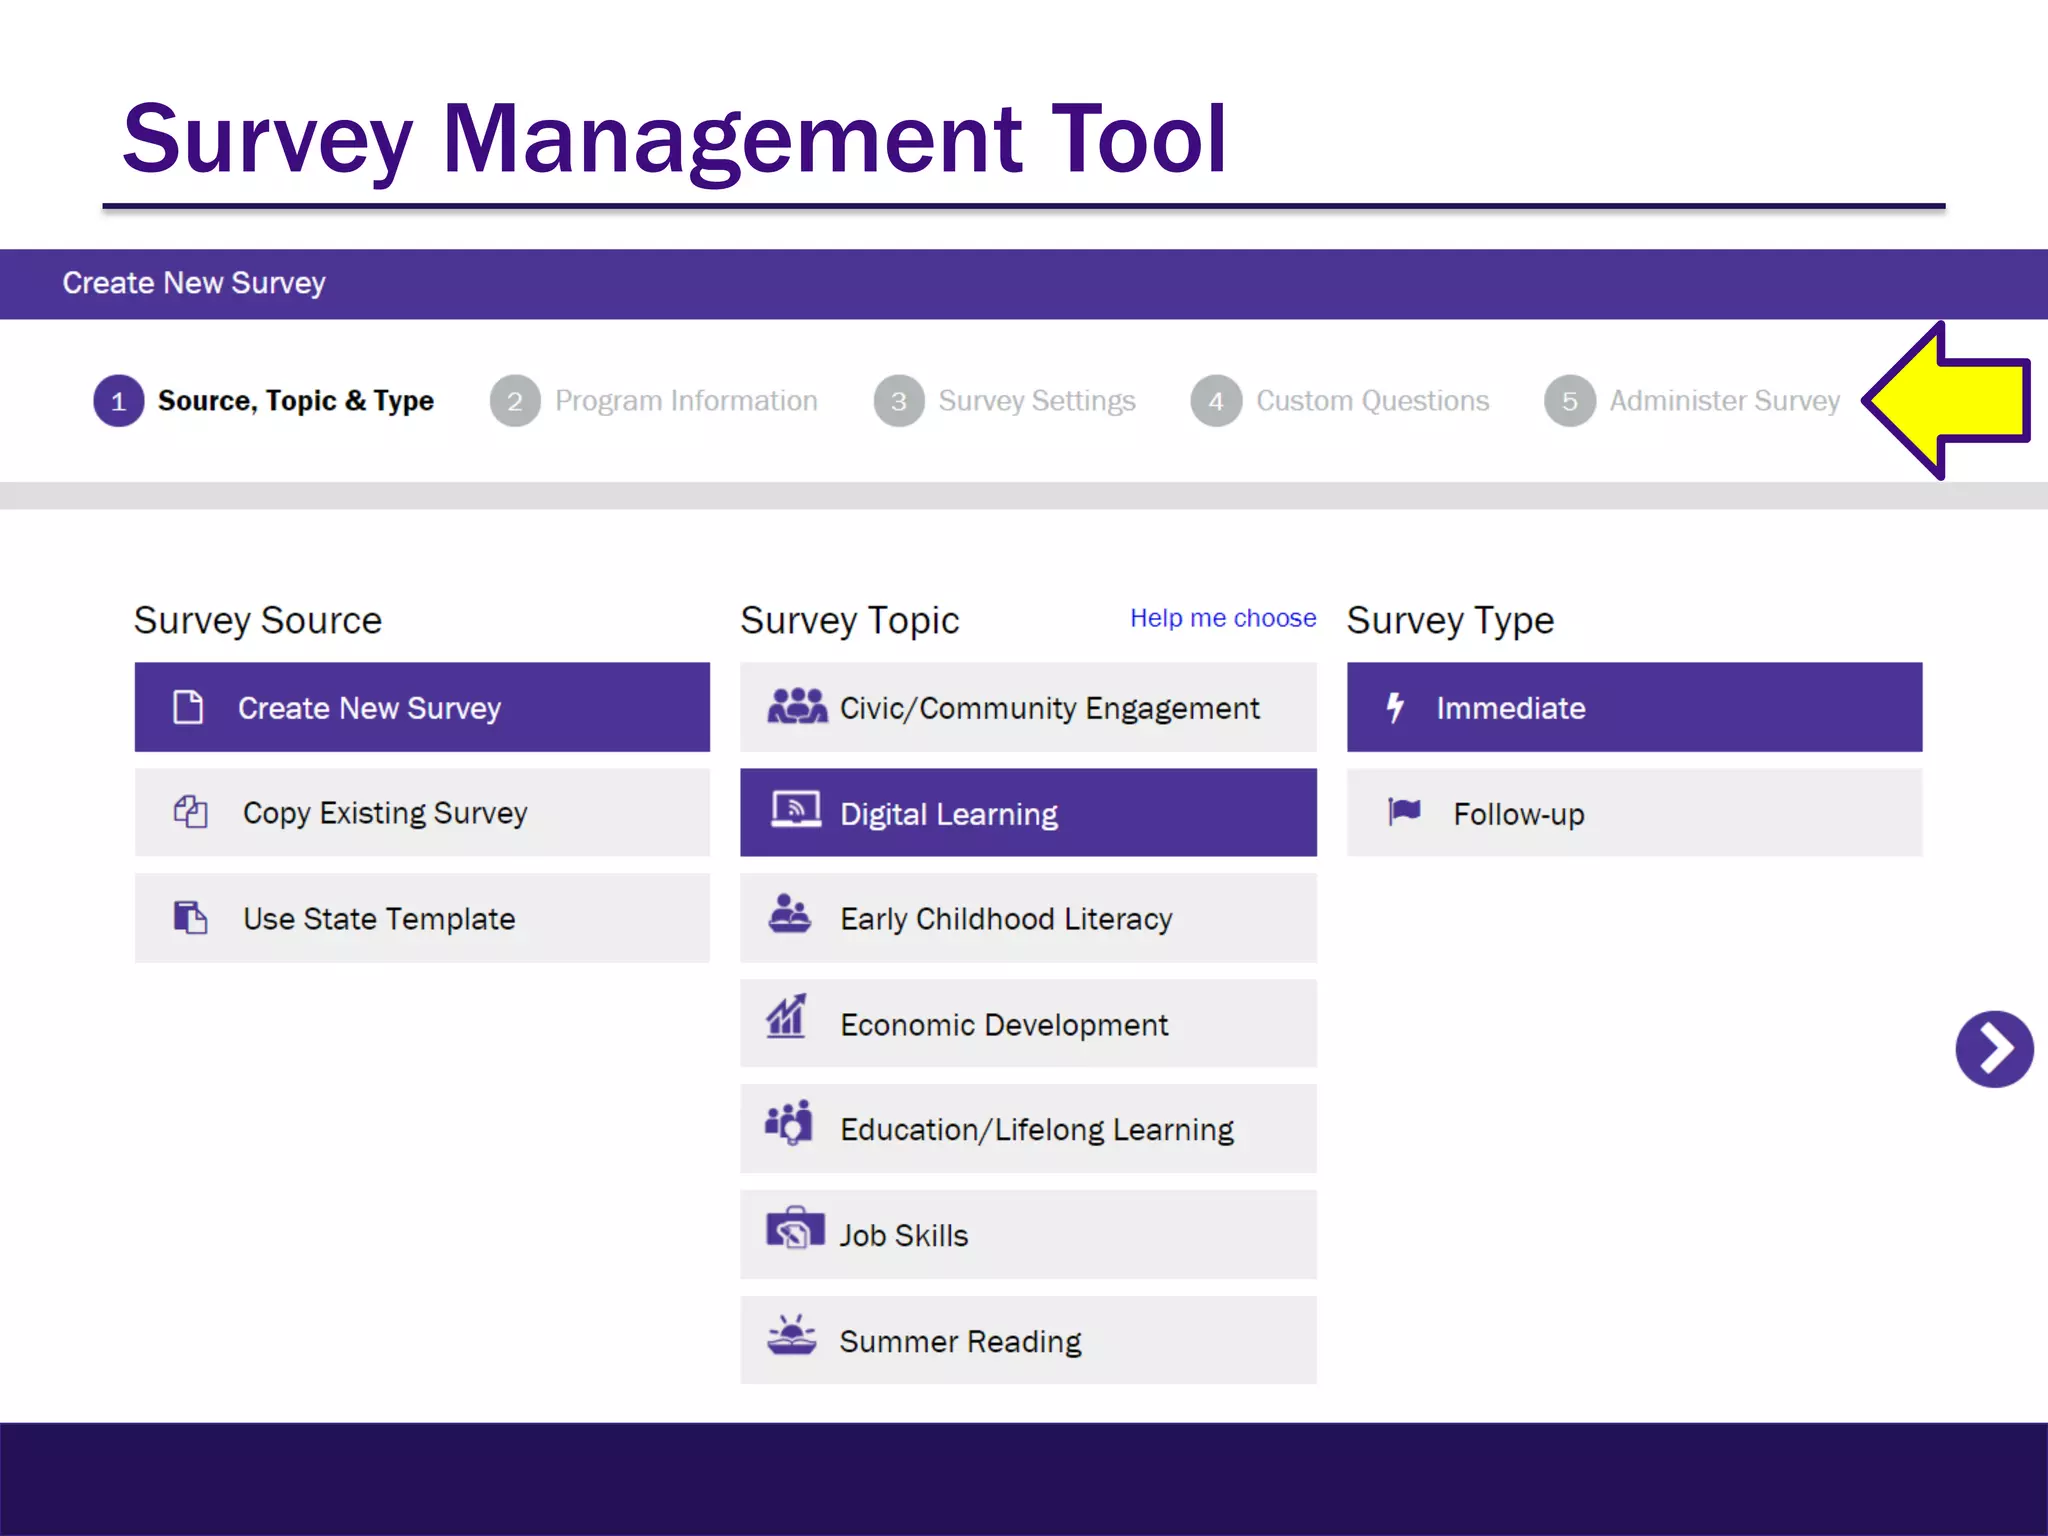Click the Summer Reading sun icon
This screenshot has height=1536, width=2048.
[x=792, y=1334]
